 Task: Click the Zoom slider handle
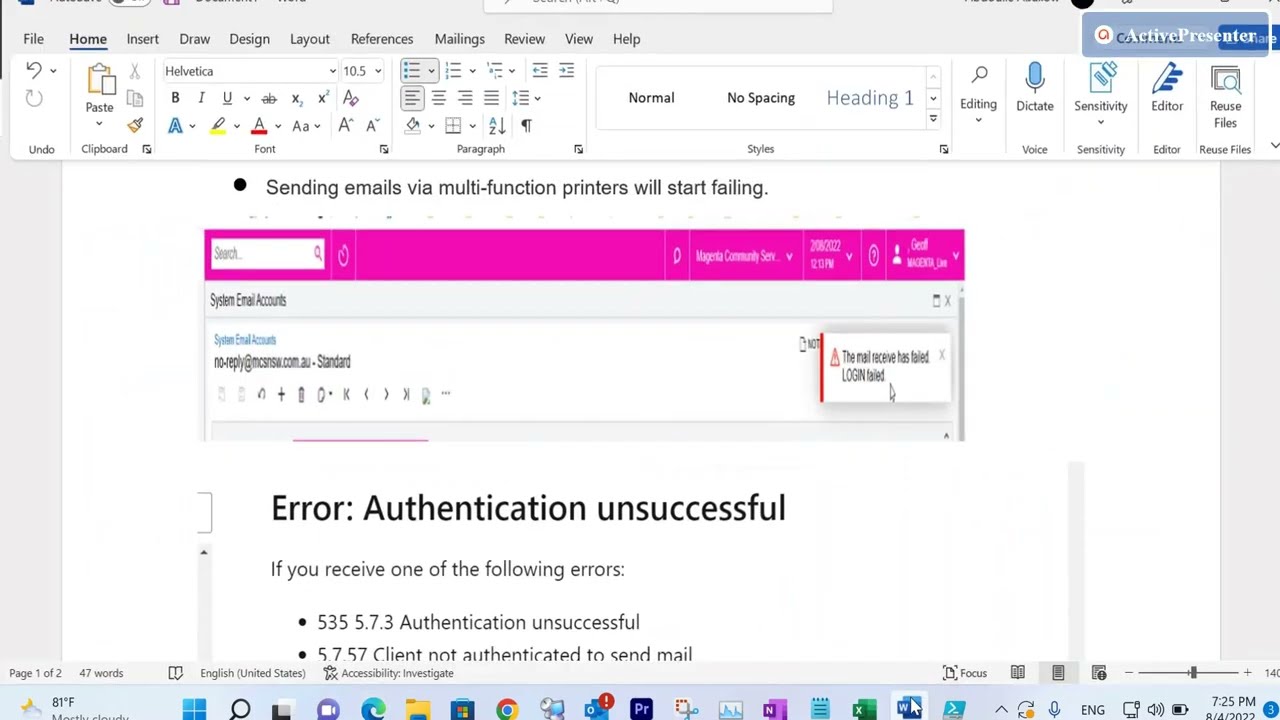point(1193,673)
